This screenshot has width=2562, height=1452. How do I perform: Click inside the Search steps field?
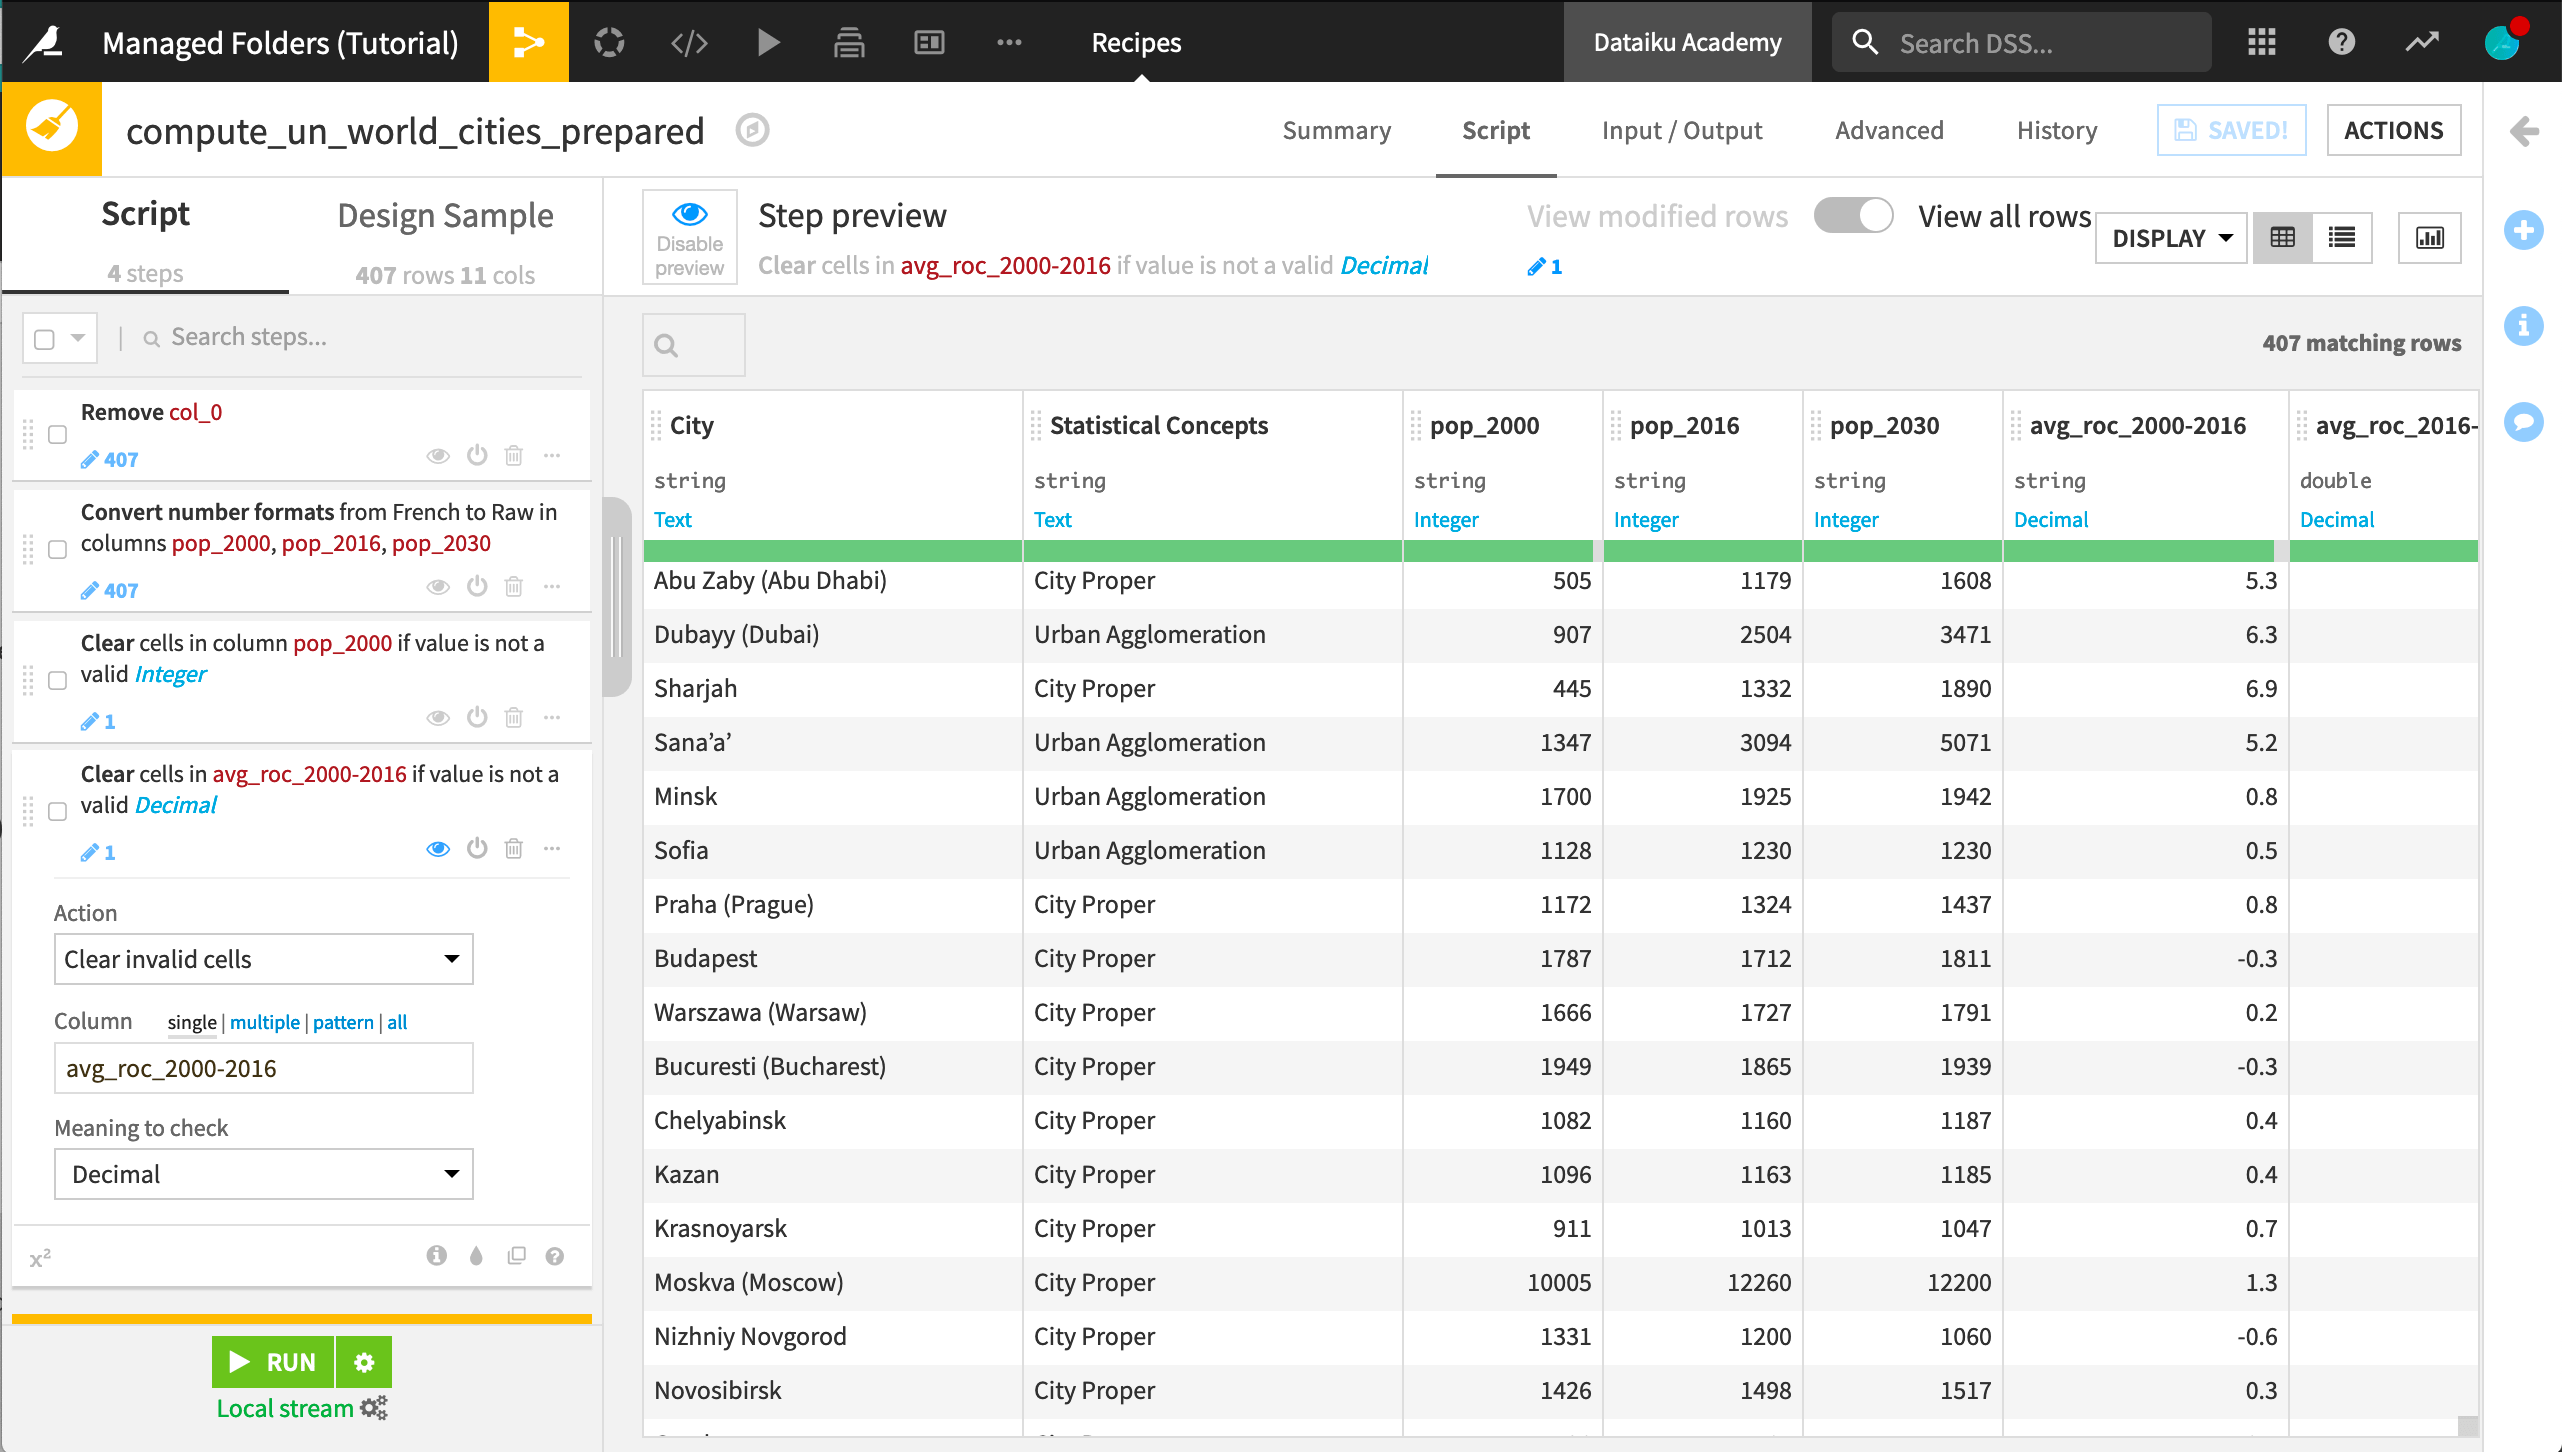[250, 337]
